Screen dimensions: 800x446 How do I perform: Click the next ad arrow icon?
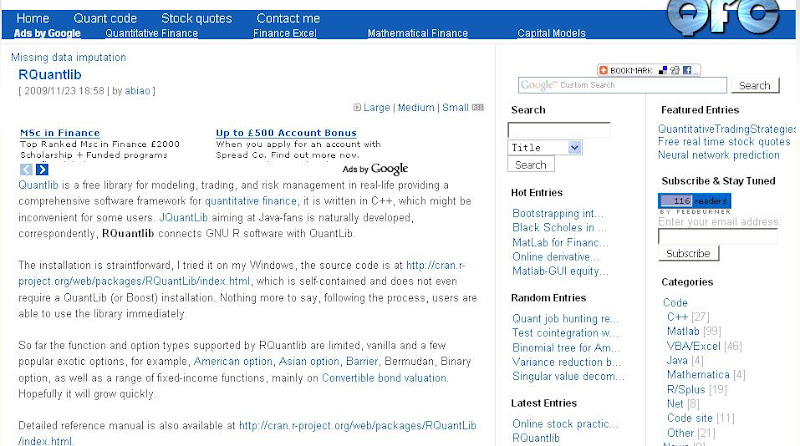tap(42, 169)
